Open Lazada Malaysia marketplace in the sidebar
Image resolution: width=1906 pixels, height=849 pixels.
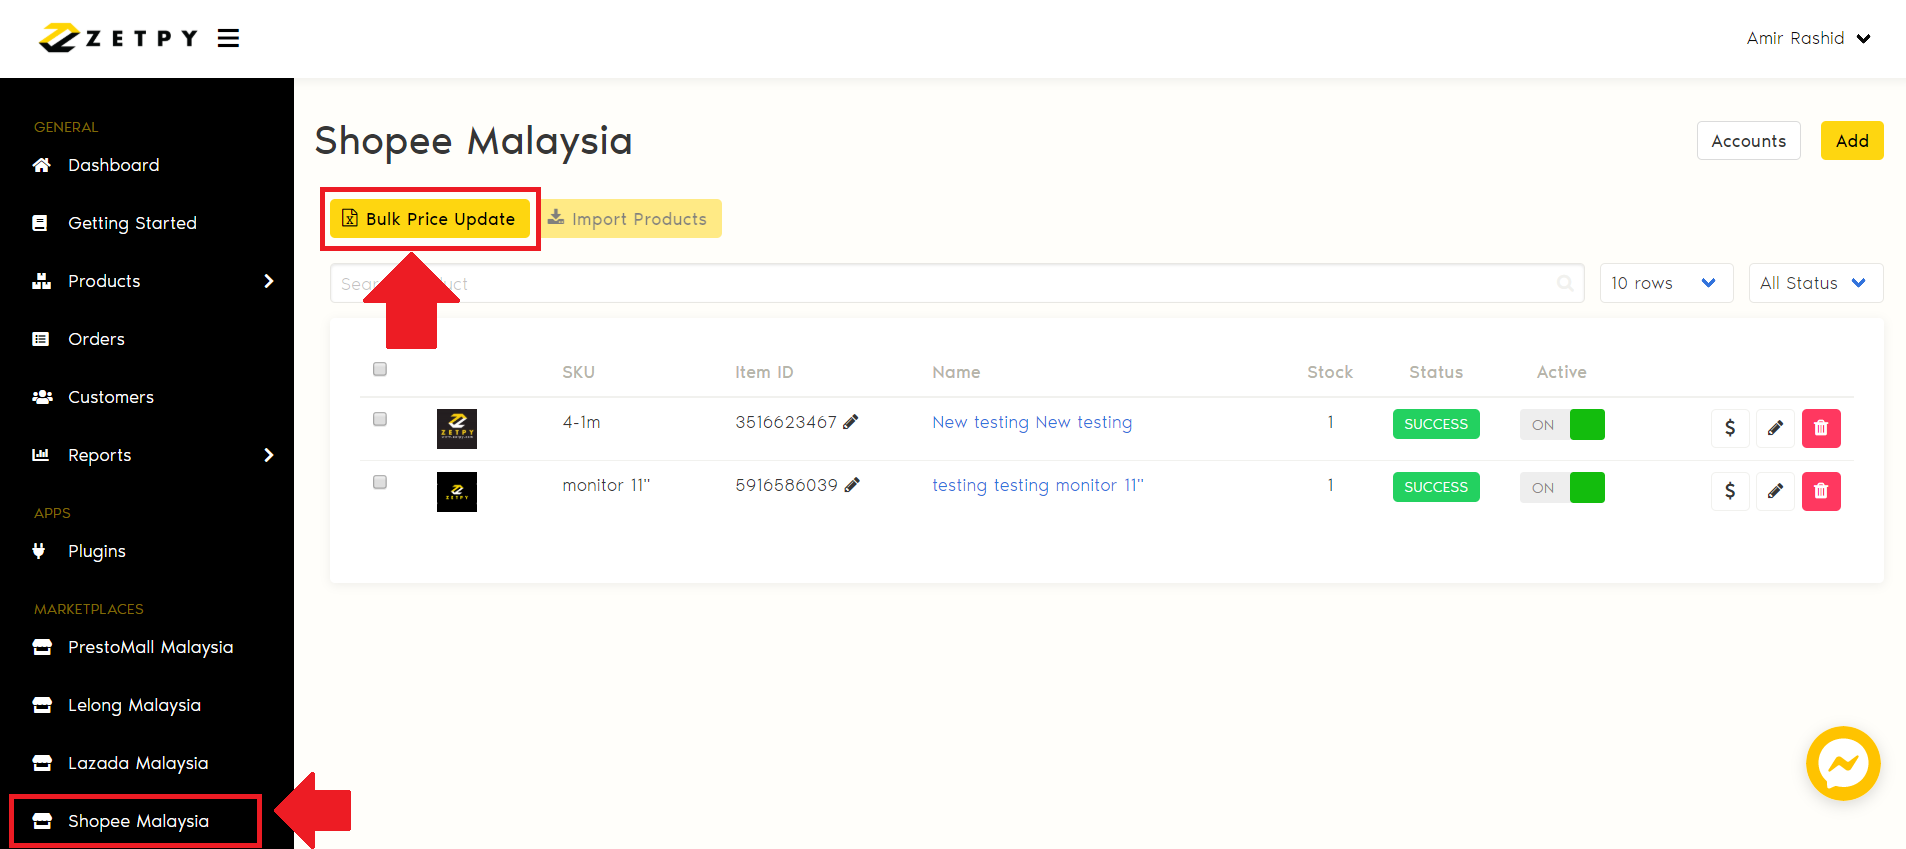[x=138, y=763]
